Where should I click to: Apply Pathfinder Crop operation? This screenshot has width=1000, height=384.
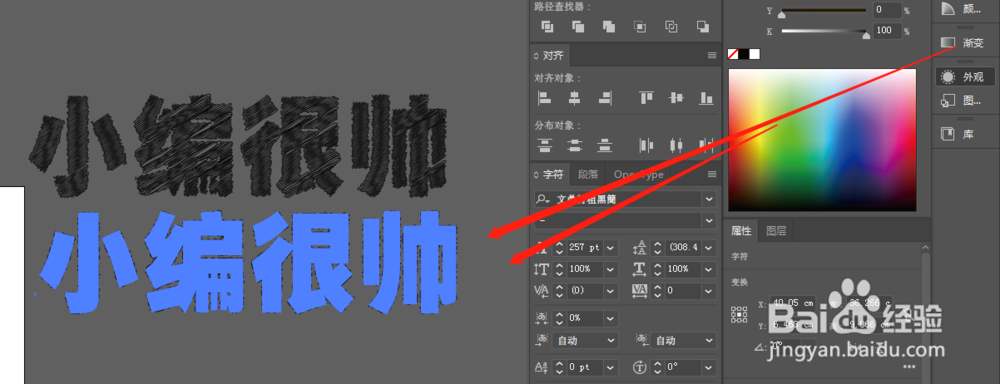[640, 26]
